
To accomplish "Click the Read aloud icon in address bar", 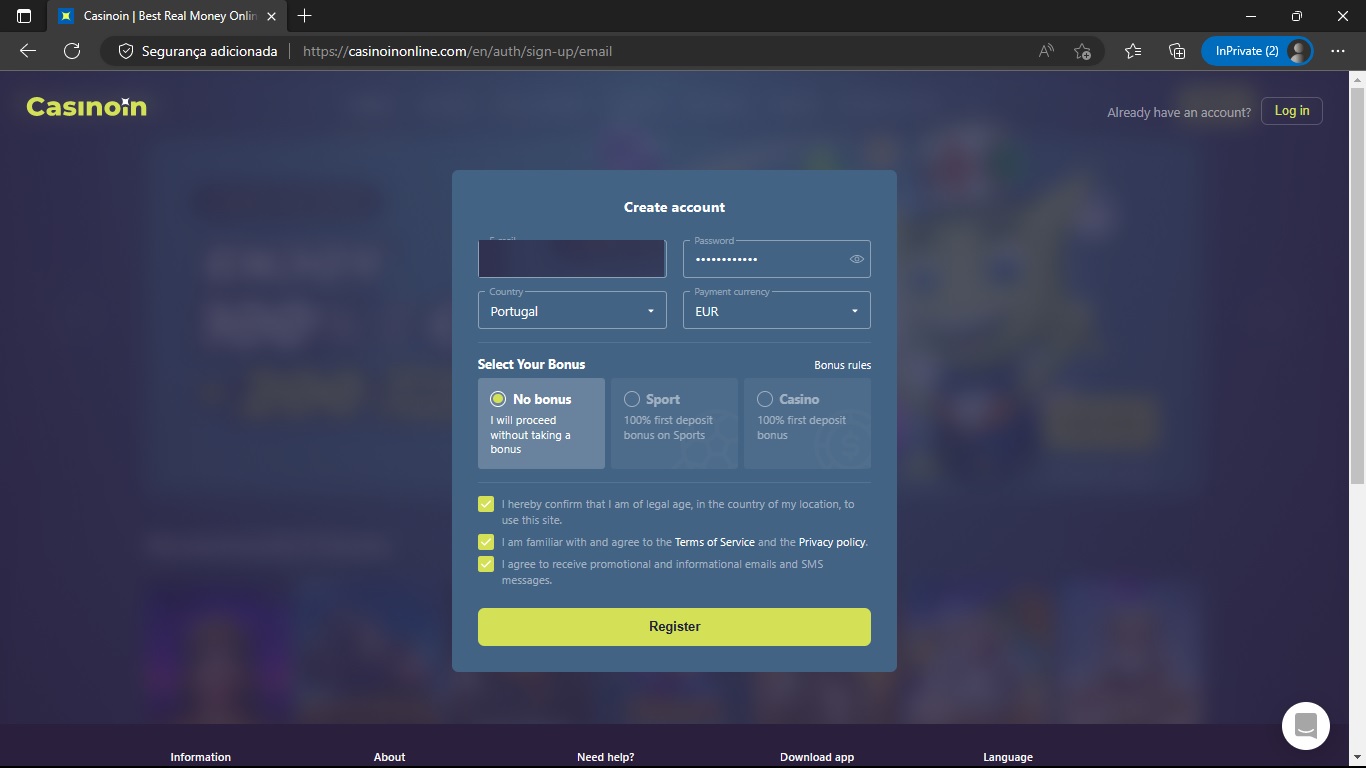I will pyautogui.click(x=1046, y=51).
